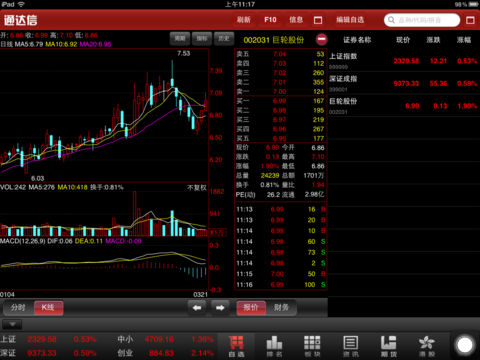Open the 板块 sector grid icon
The height and width of the screenshot is (360, 480).
coord(312,346)
